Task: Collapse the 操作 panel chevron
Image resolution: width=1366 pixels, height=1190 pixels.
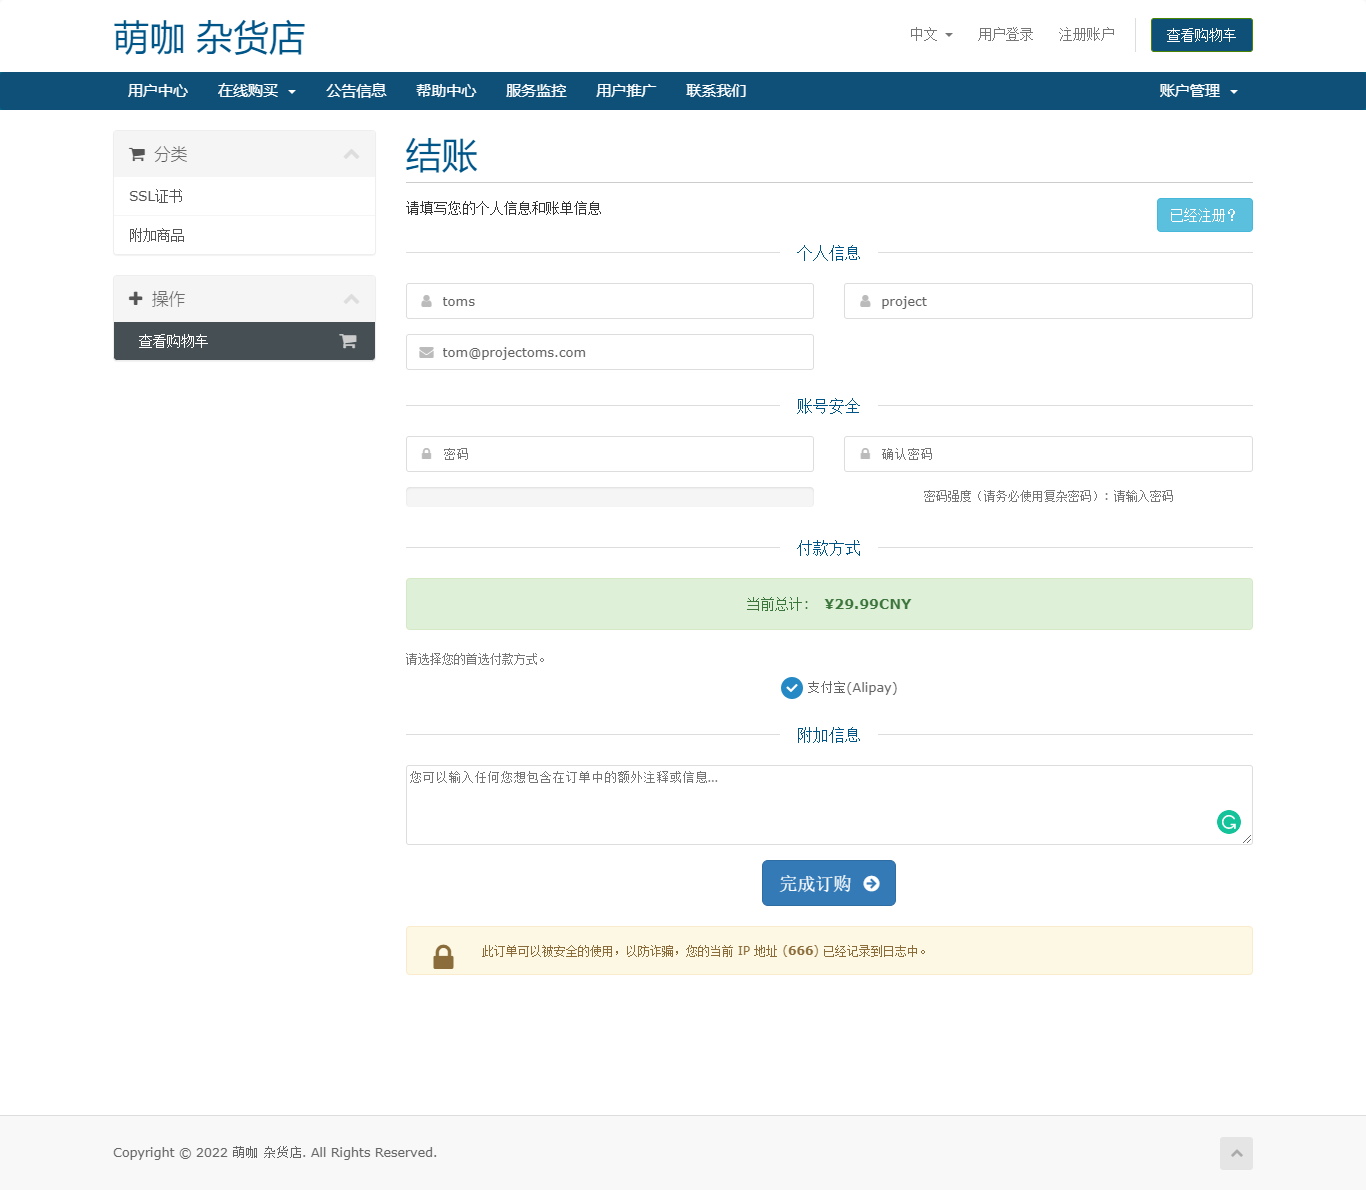Action: coord(351,299)
